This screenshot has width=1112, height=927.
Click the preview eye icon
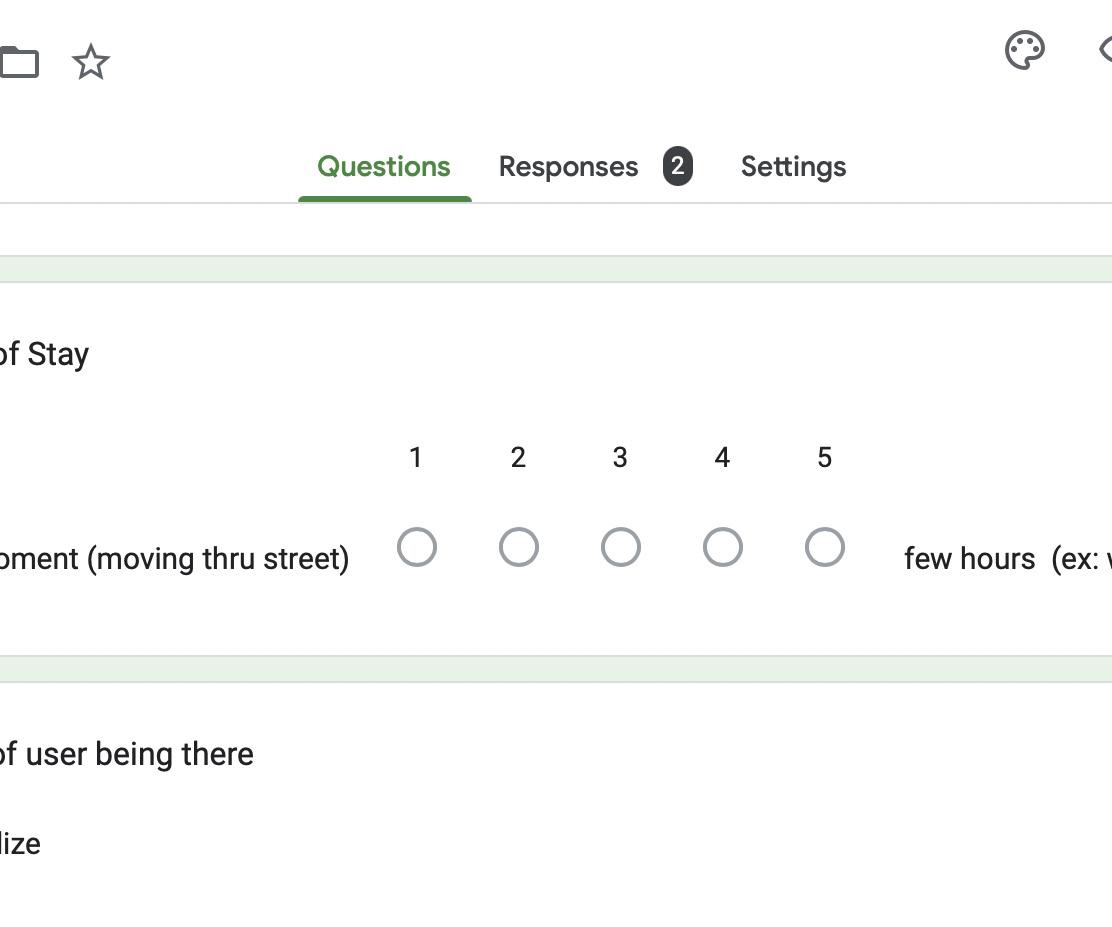tap(1104, 50)
